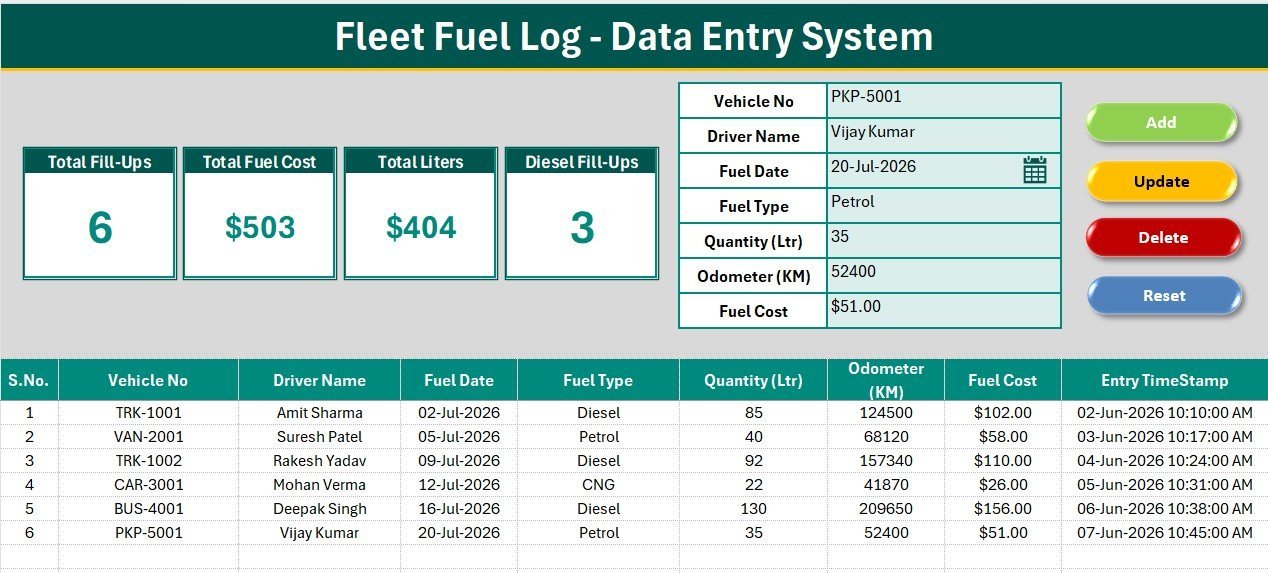
Task: Click the yellow Update button
Action: [x=1161, y=181]
